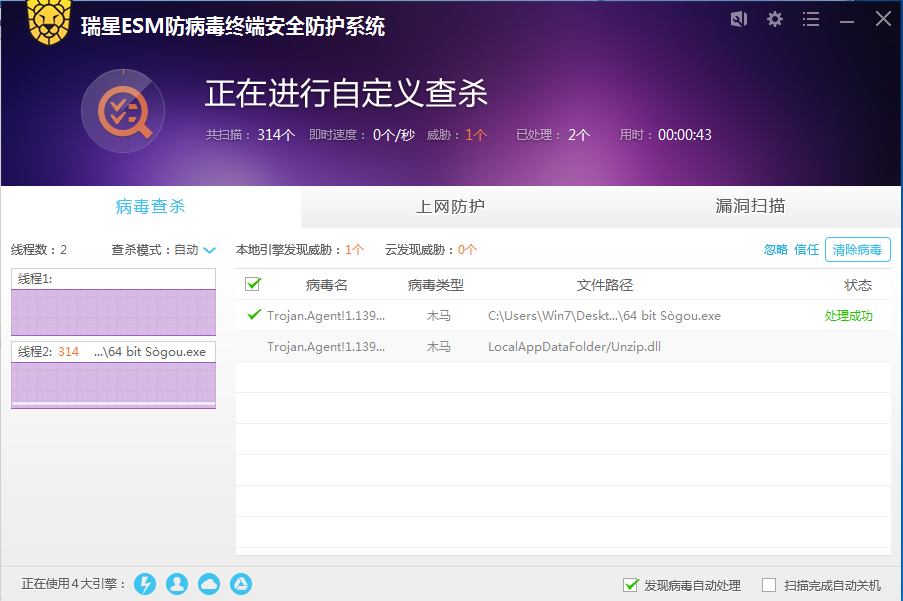Click the 清除病毒 button
This screenshot has height=601, width=903.
857,250
